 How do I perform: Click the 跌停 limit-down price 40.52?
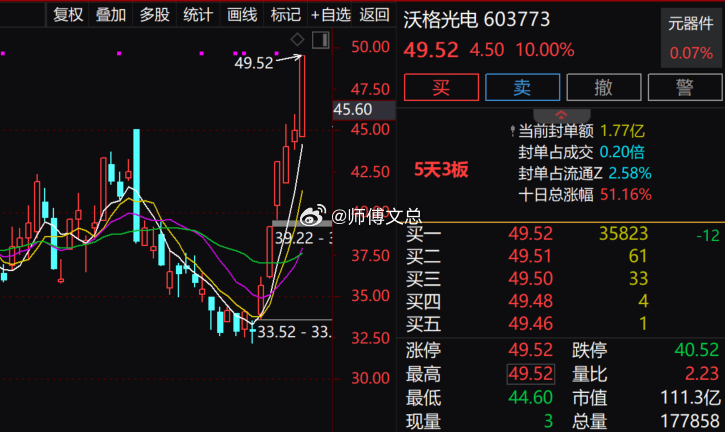(x=696, y=350)
